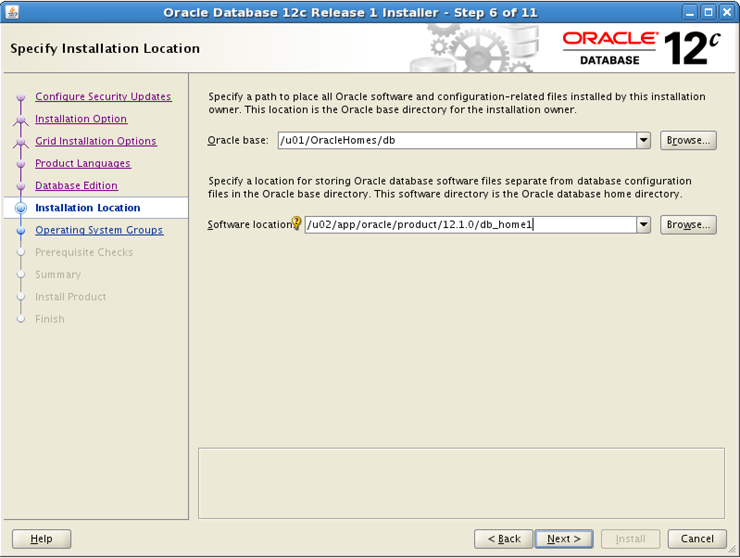The height and width of the screenshot is (558, 740).
Task: Click in the Oracle base text field
Action: (457, 140)
